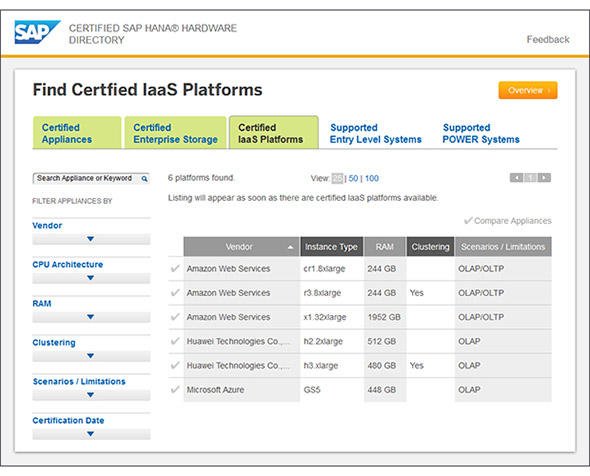Check the Amazon x1.32xlarge row
The width and height of the screenshot is (590, 476).
[175, 317]
